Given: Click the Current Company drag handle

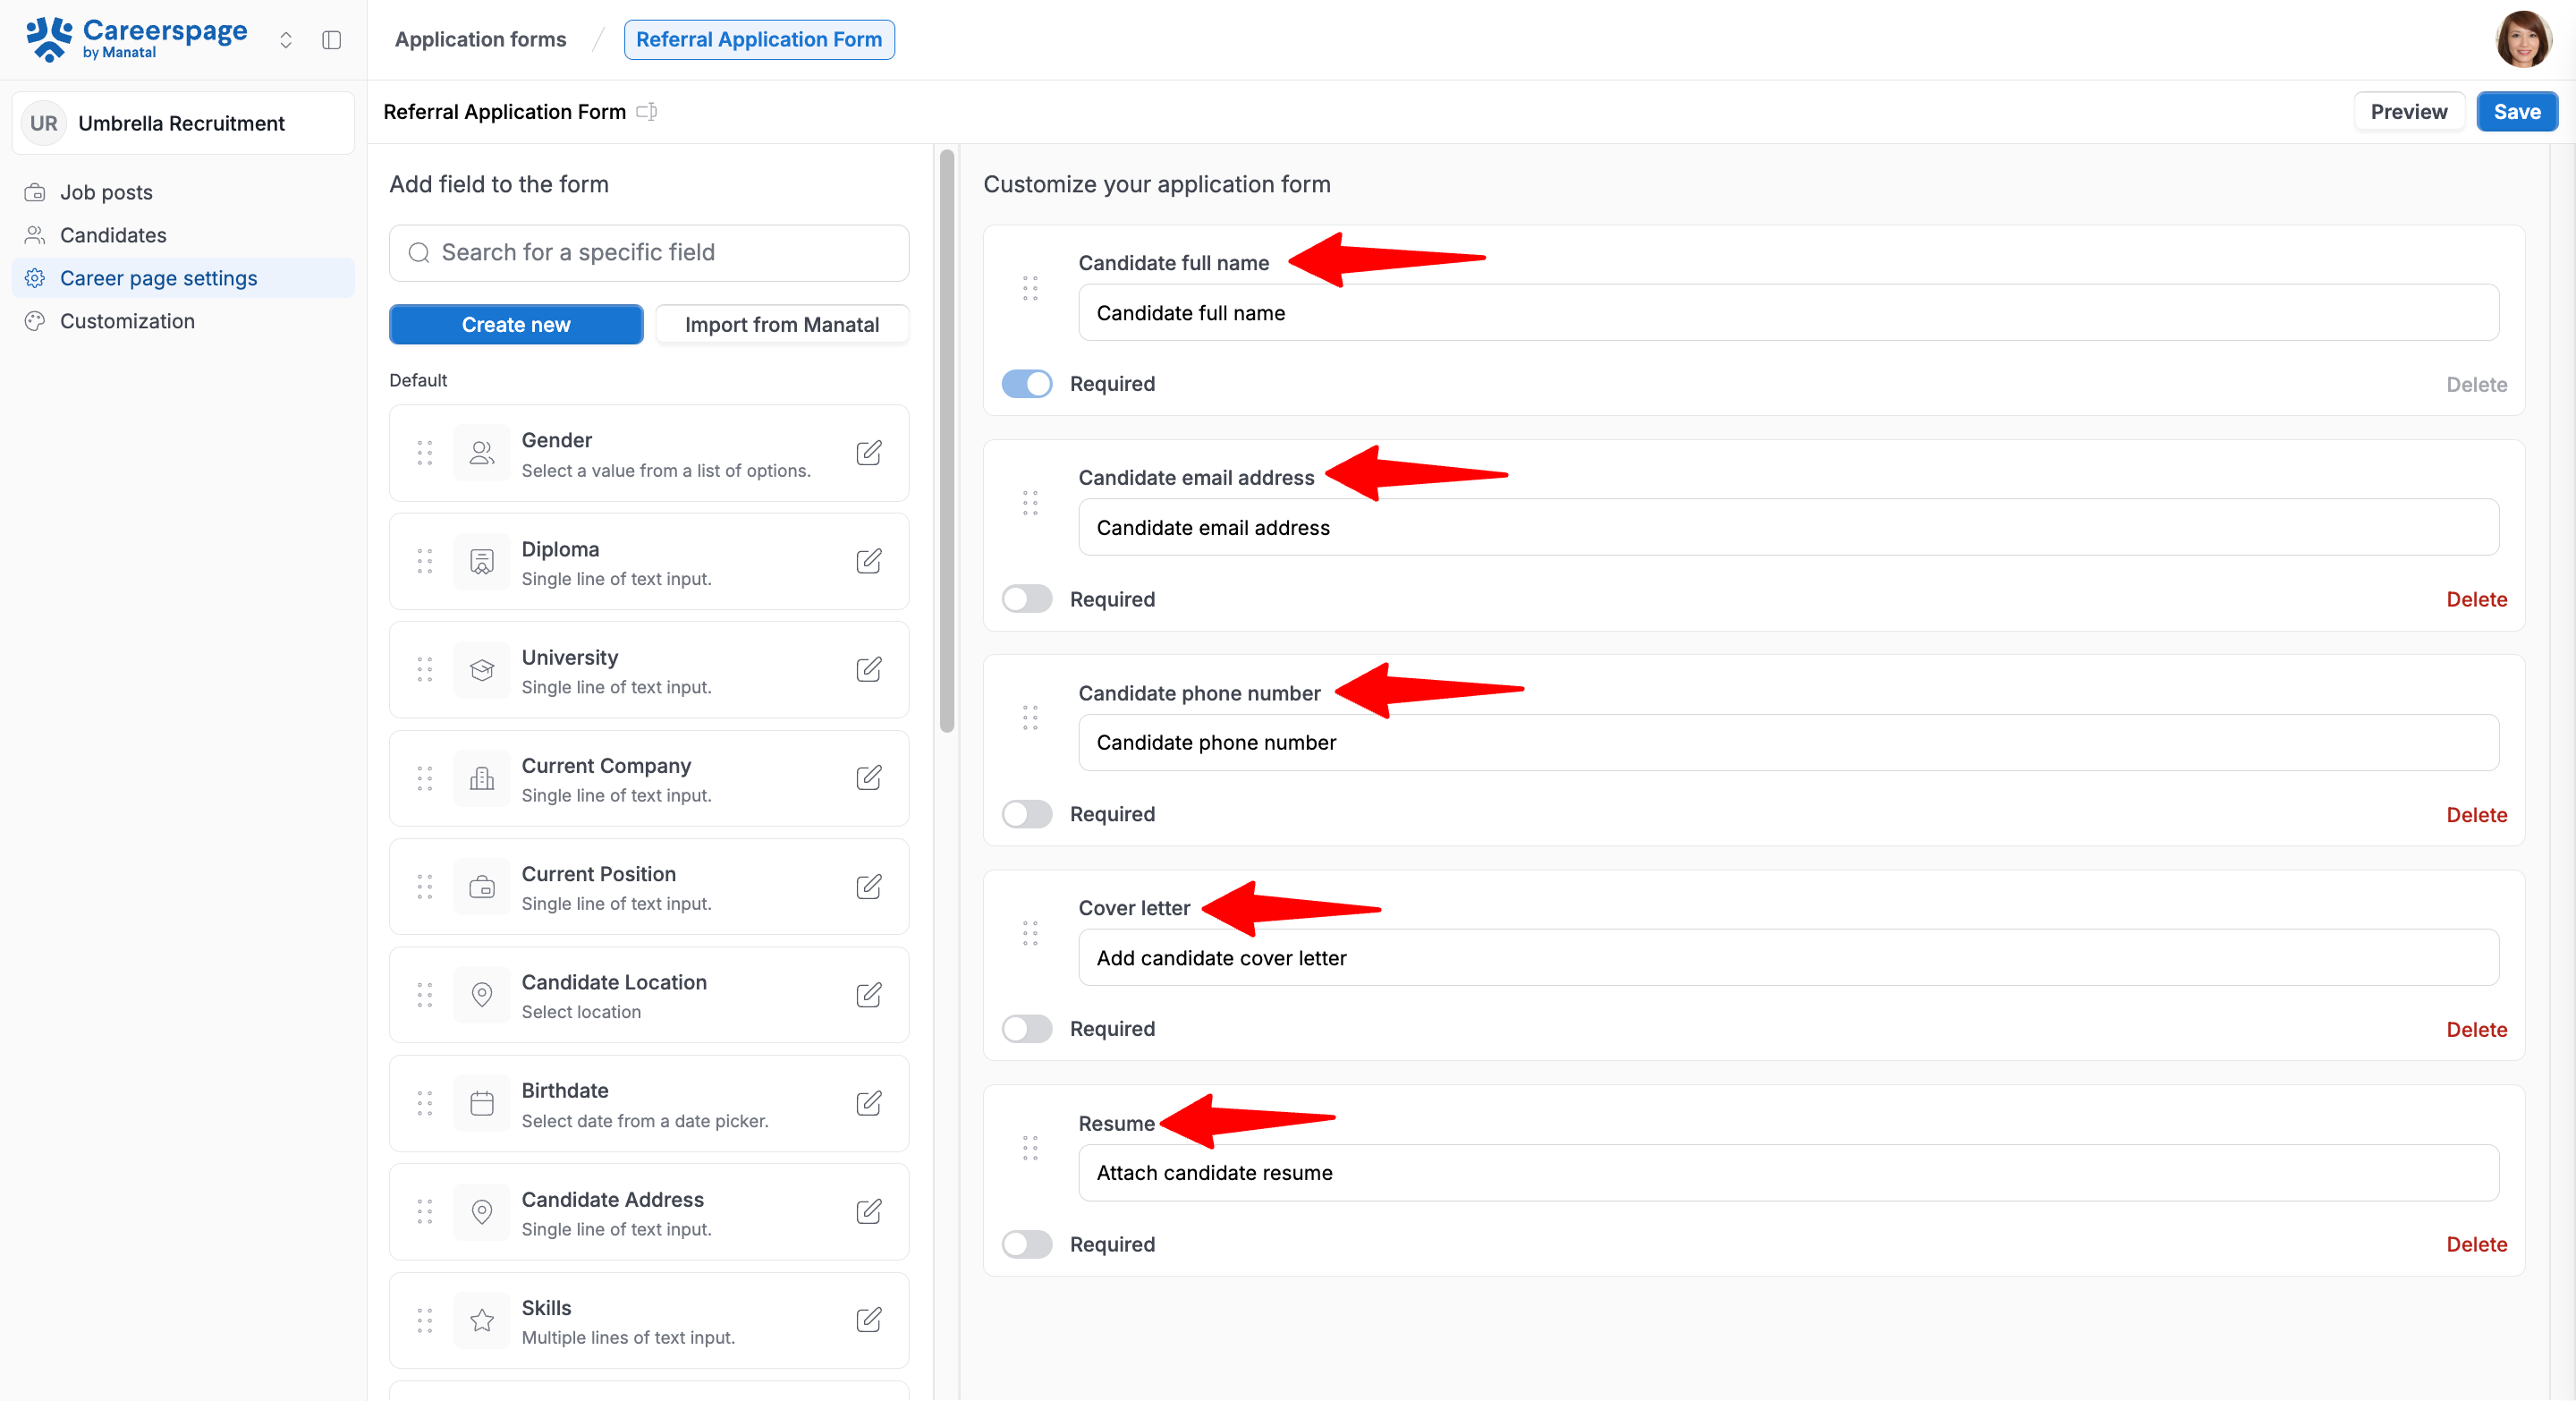Looking at the screenshot, I should (425, 778).
